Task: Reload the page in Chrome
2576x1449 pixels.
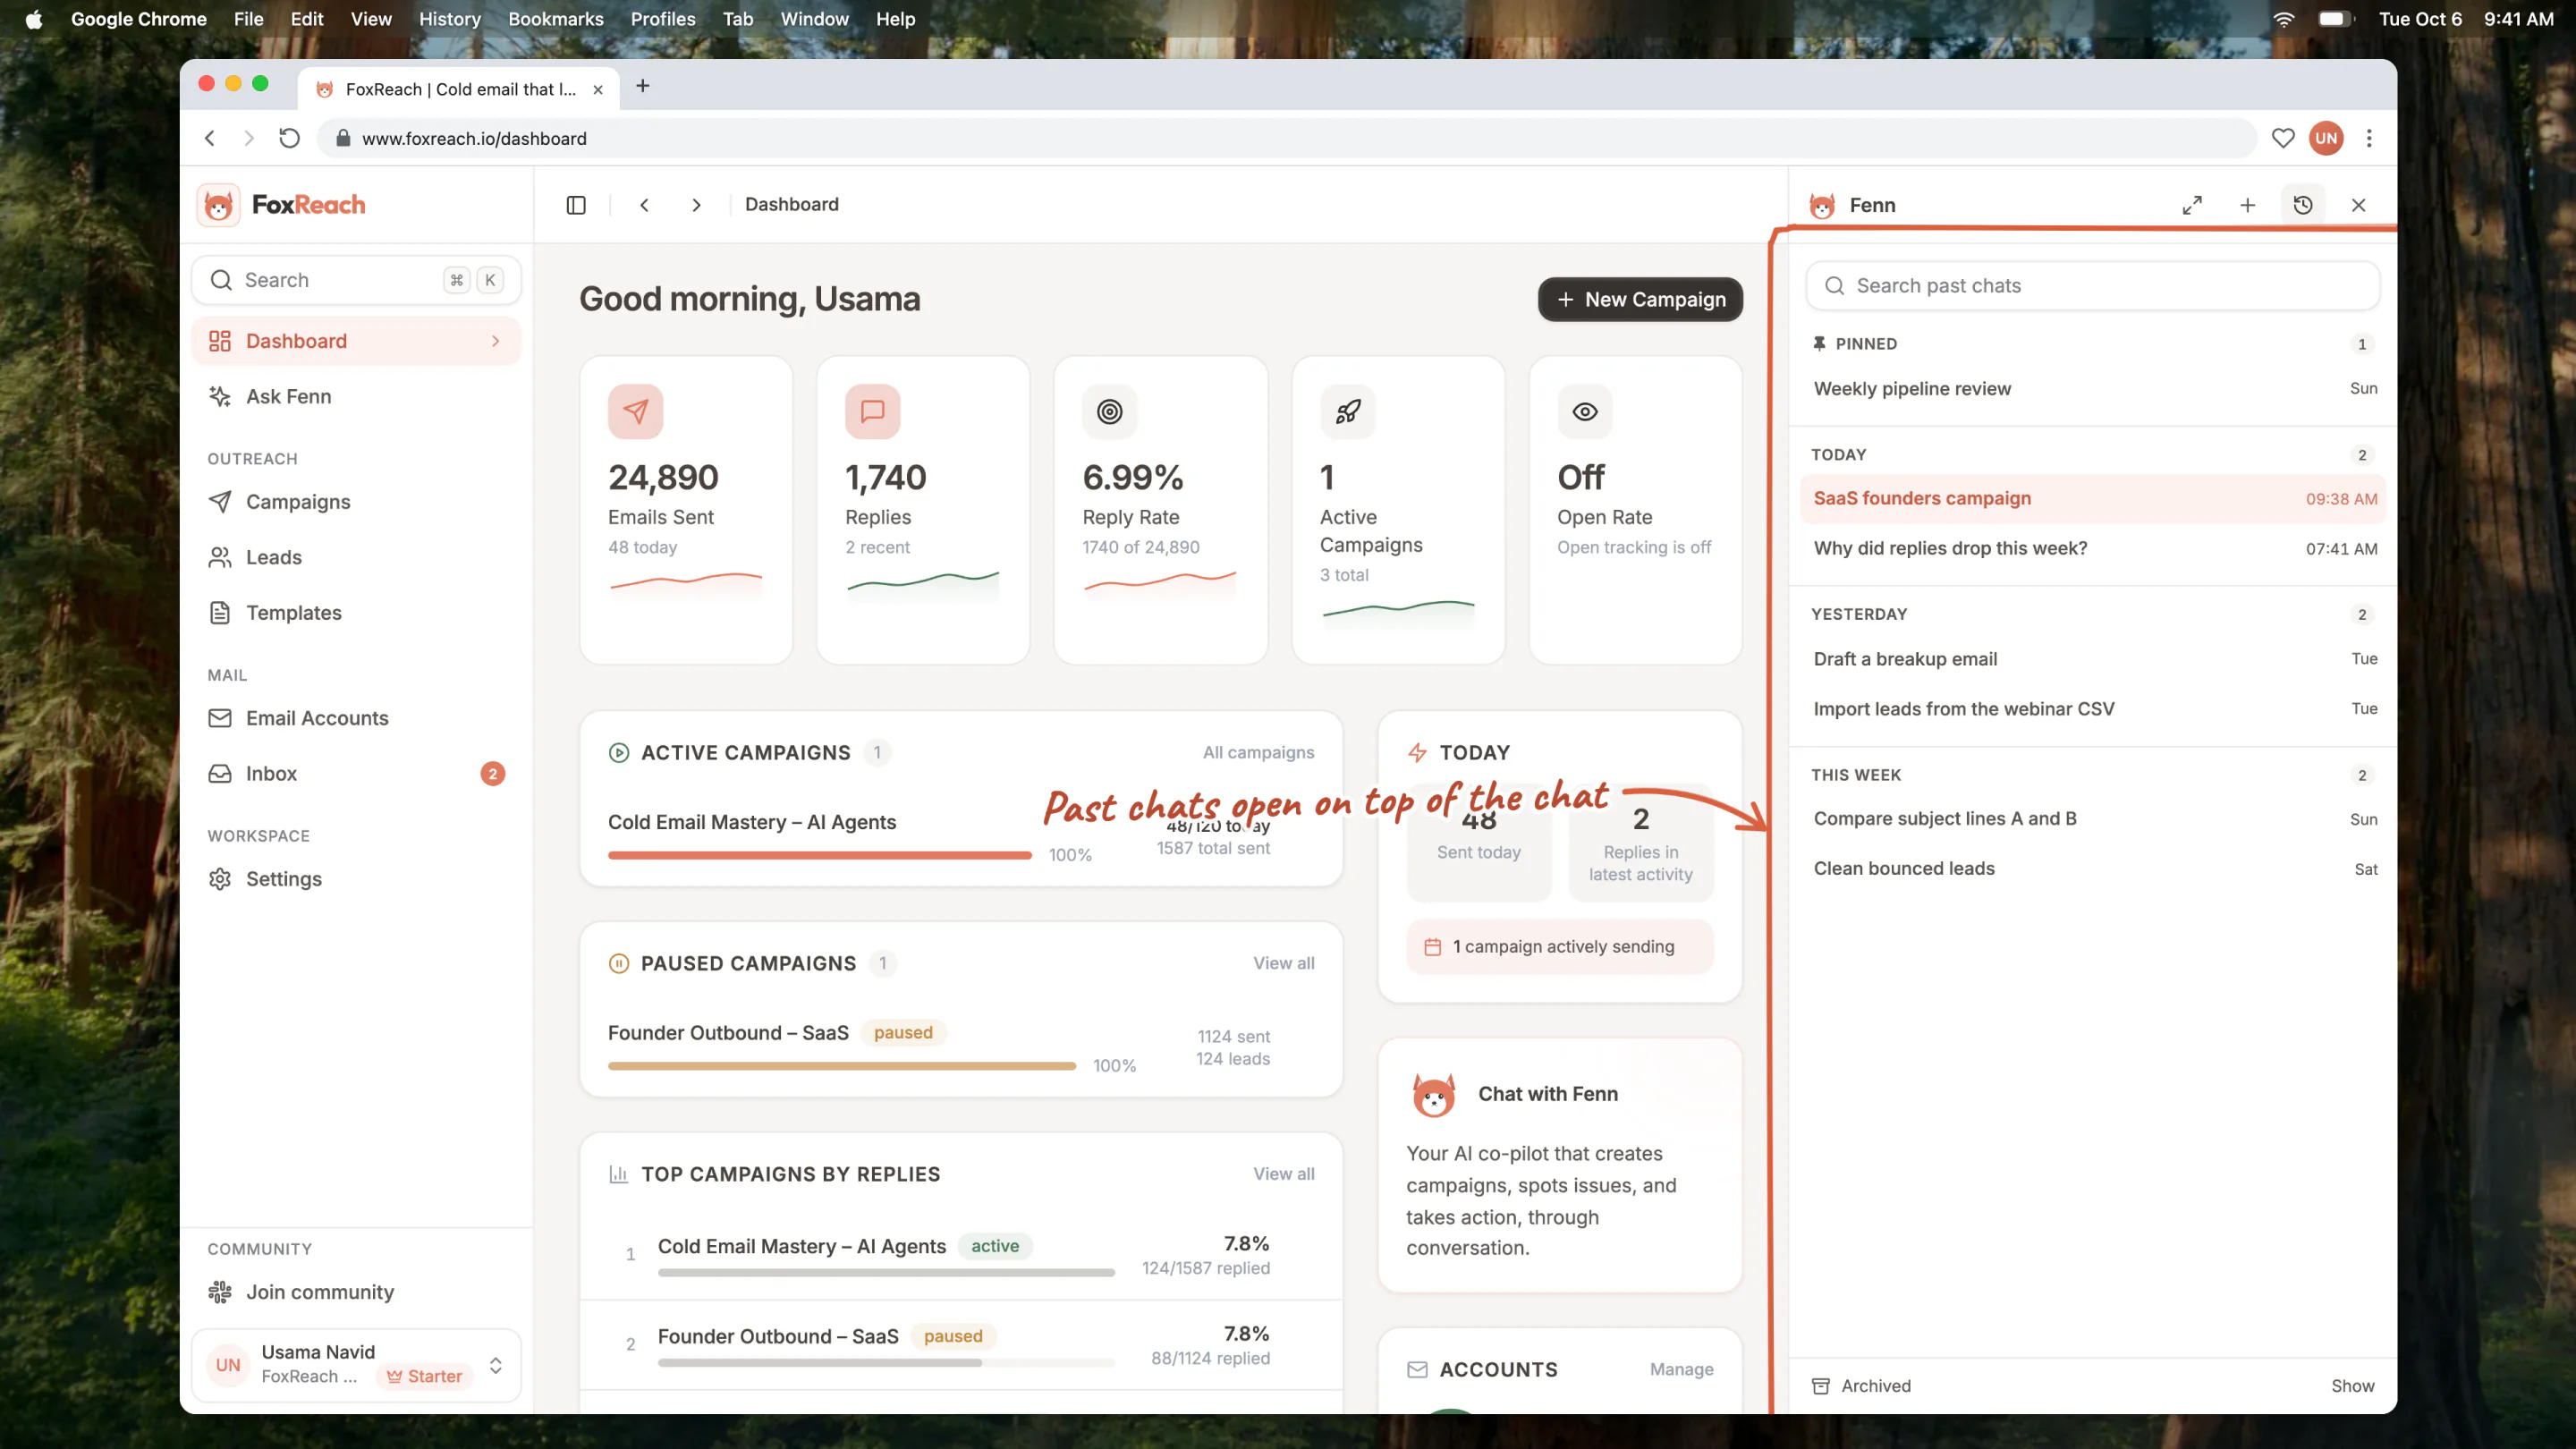Action: point(289,138)
